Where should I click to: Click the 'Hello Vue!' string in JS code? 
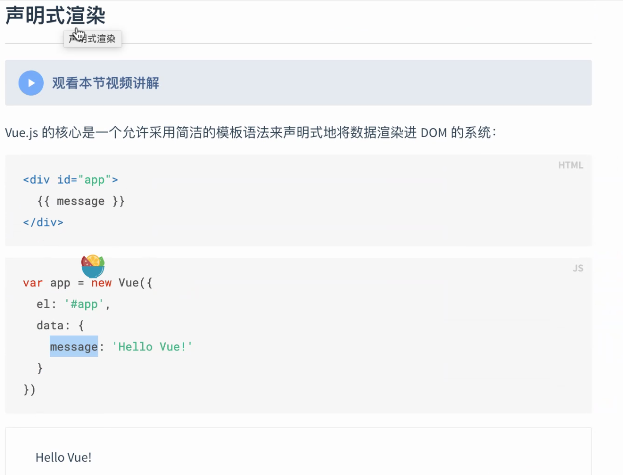tap(152, 346)
